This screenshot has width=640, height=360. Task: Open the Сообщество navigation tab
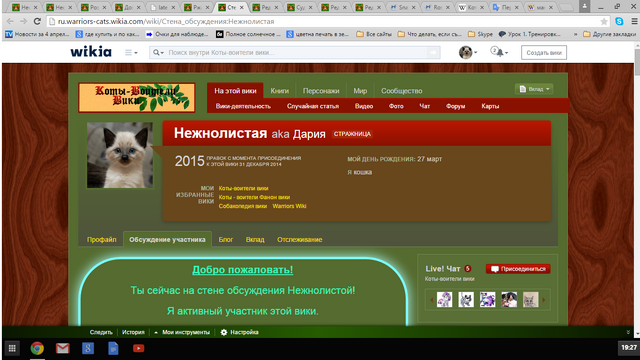tap(402, 91)
